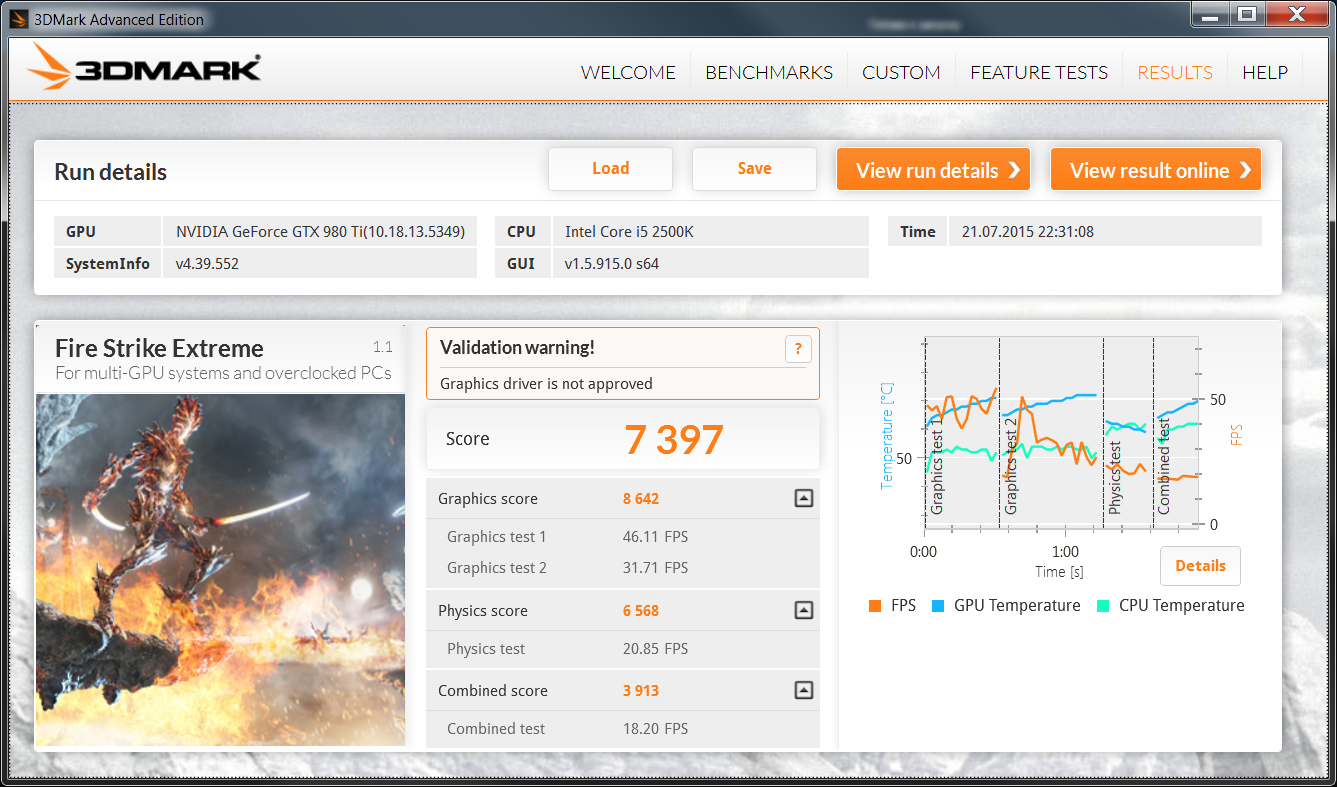Select the GPU value GeForce GTX 980 Ti

320,231
